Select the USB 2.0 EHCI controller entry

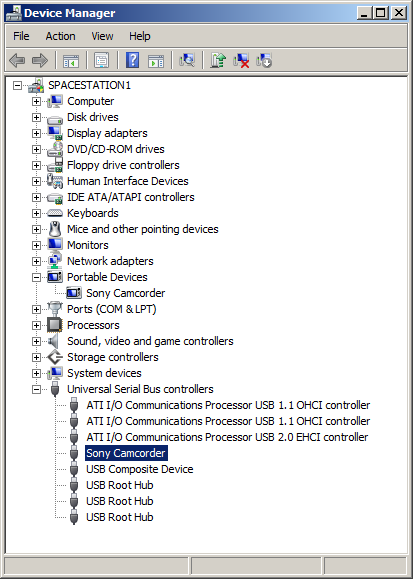pyautogui.click(x=227, y=437)
